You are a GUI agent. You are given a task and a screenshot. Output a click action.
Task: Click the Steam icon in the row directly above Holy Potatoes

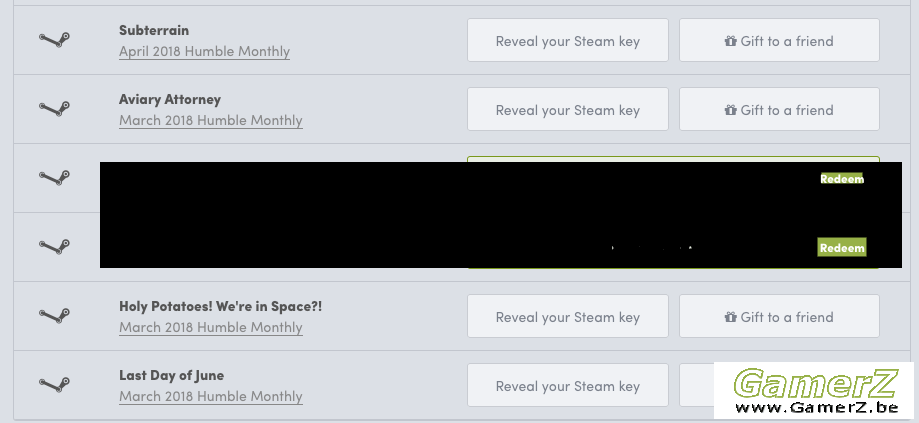click(55, 247)
